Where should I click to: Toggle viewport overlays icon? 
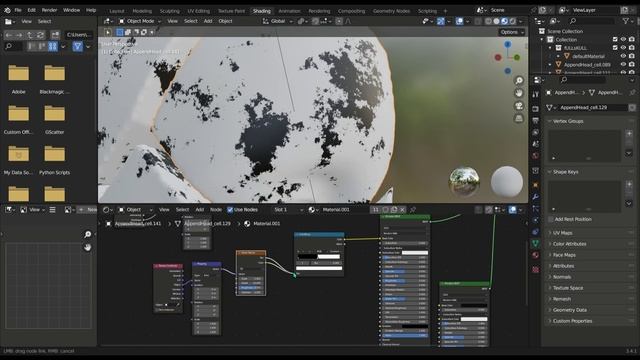click(460, 21)
